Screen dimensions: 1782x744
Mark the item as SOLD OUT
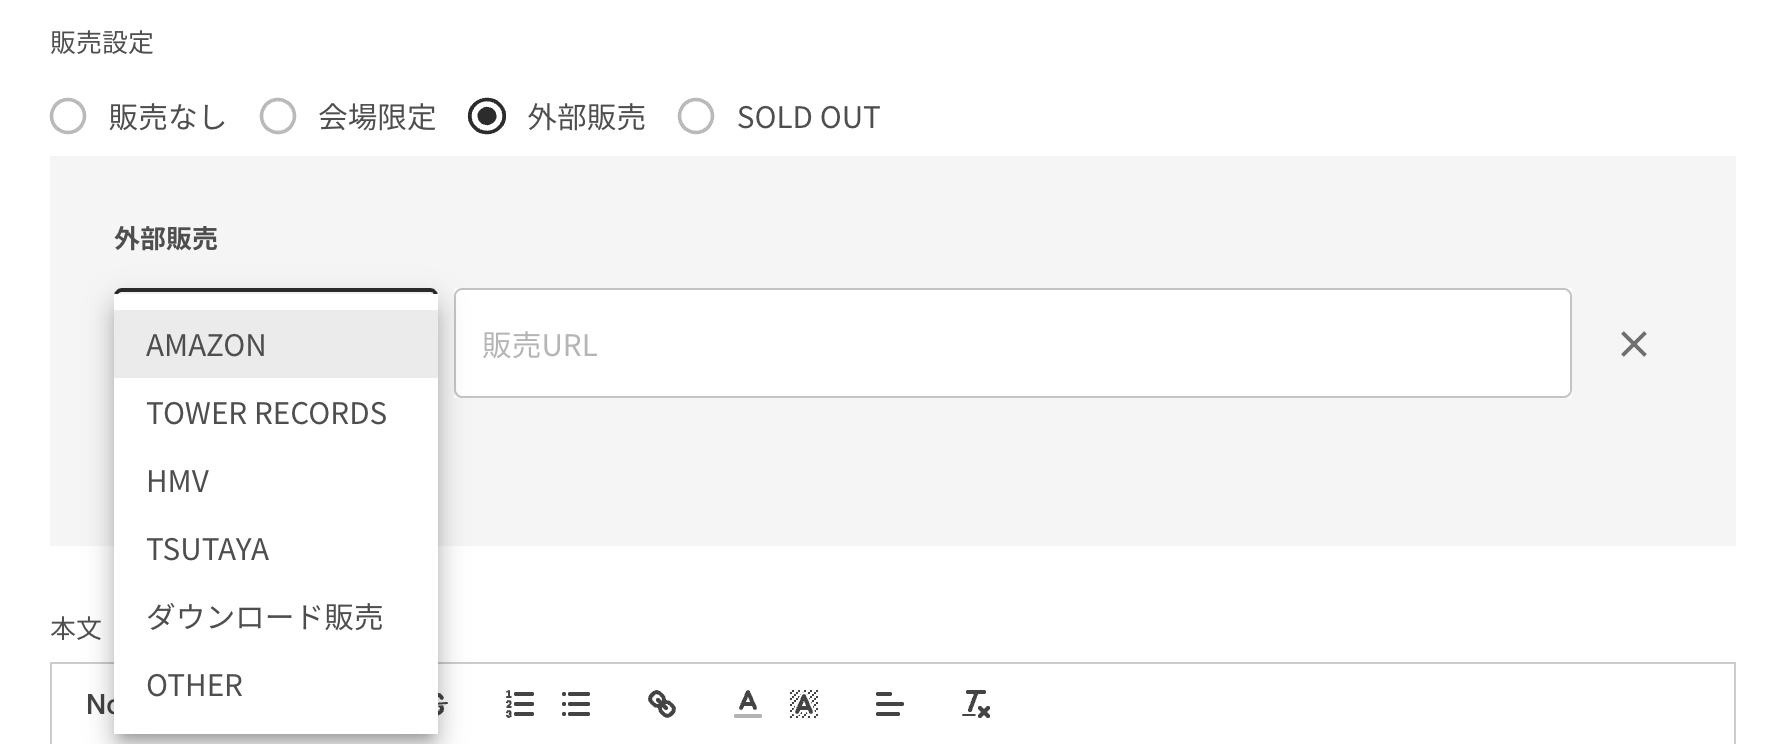[696, 116]
